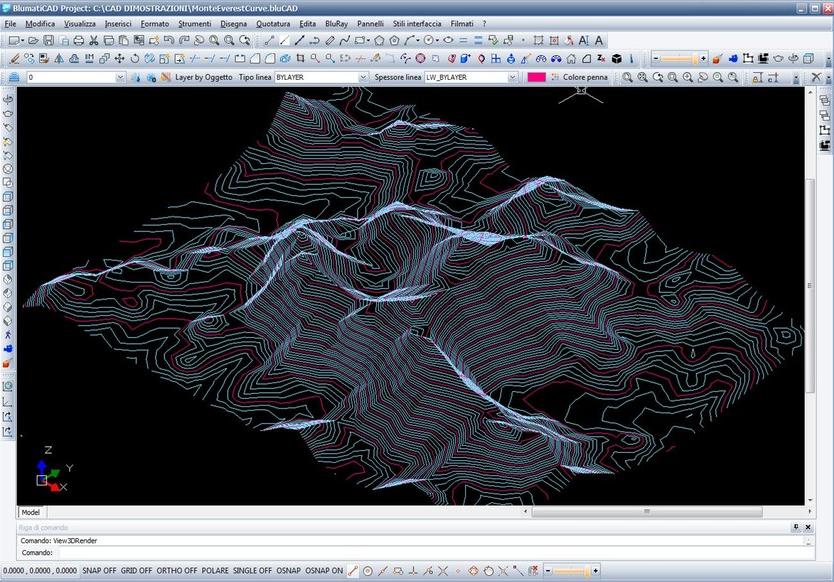The height and width of the screenshot is (582, 834).
Task: Click the Colore penna button
Action: pos(585,76)
